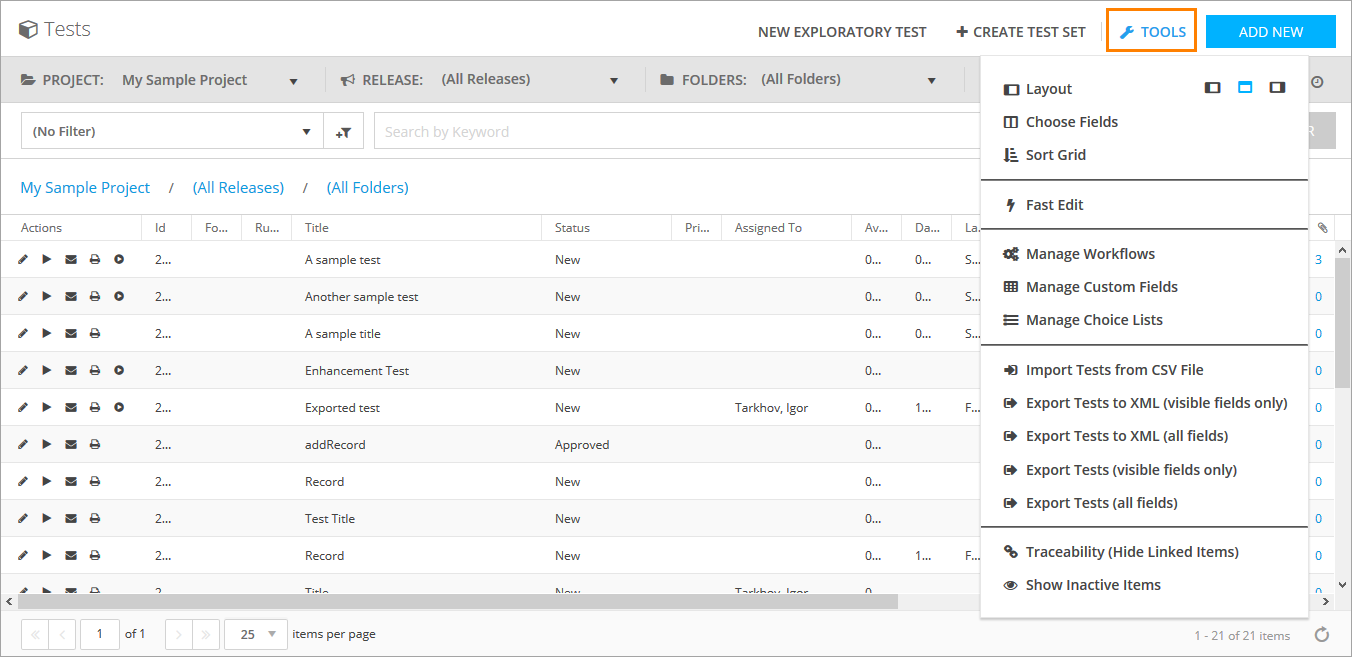Click the refresh icon at bottom right

coord(1321,635)
